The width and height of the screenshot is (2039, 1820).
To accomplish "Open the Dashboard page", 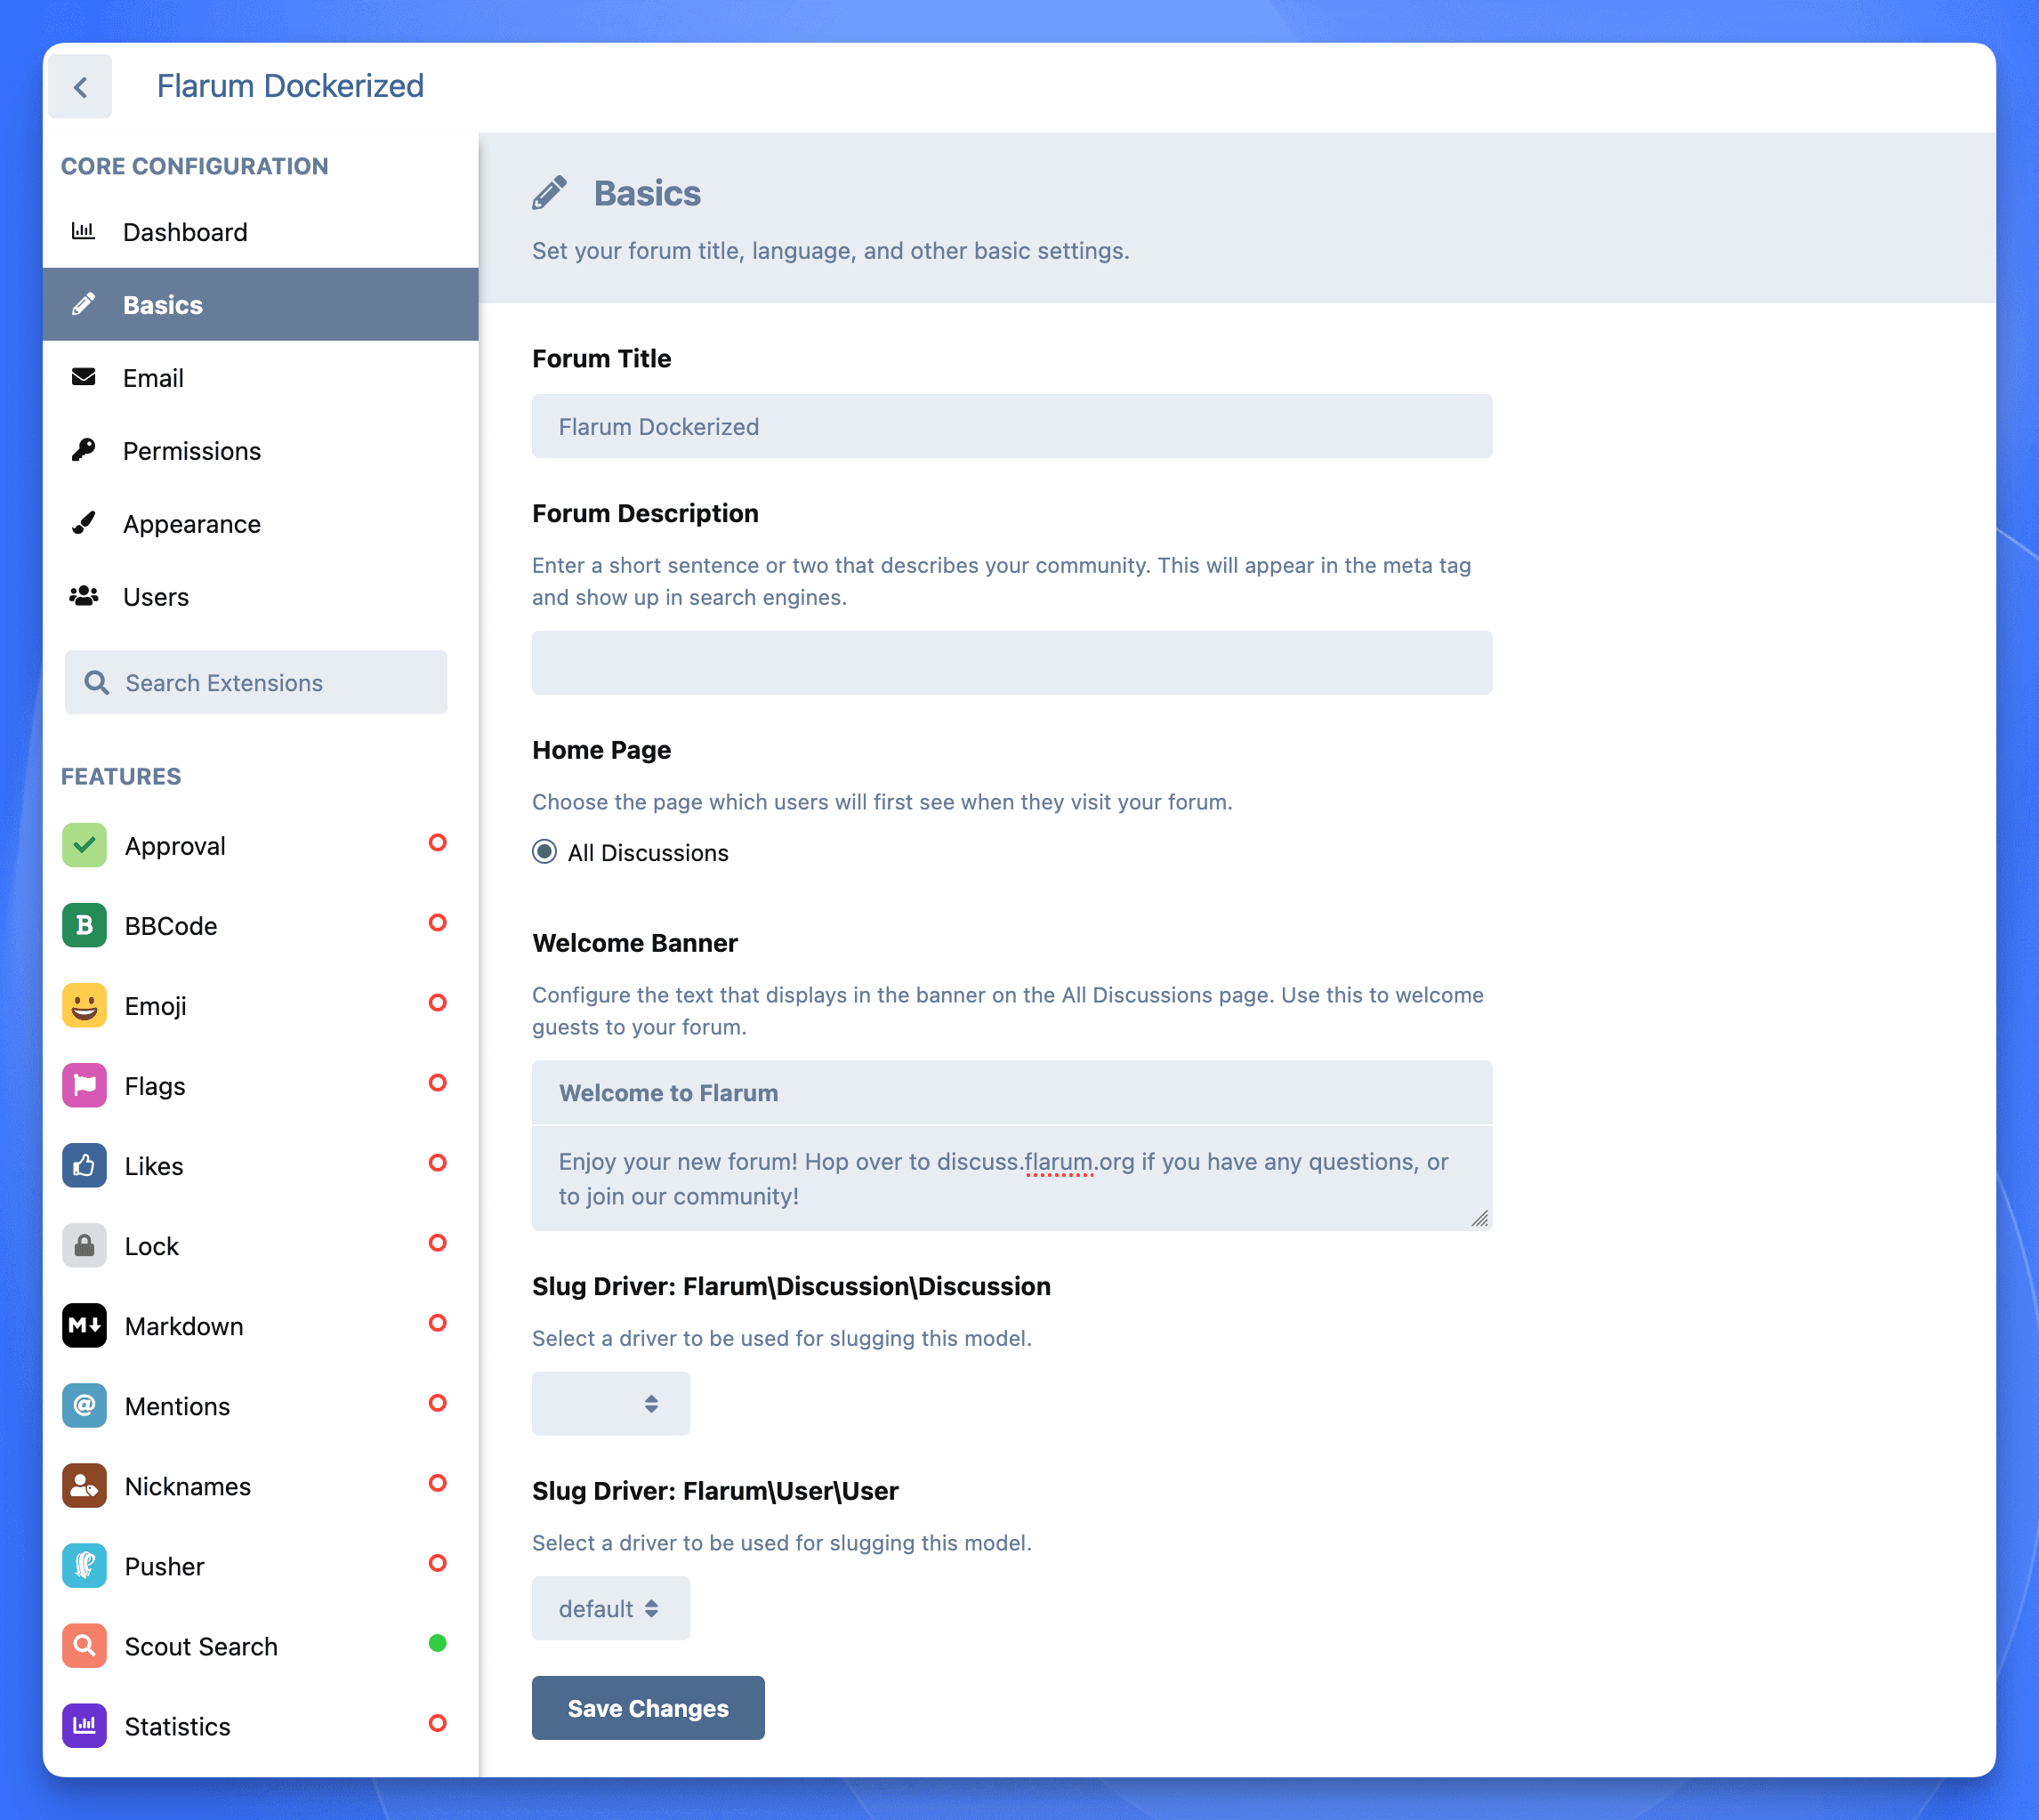I will [185, 232].
